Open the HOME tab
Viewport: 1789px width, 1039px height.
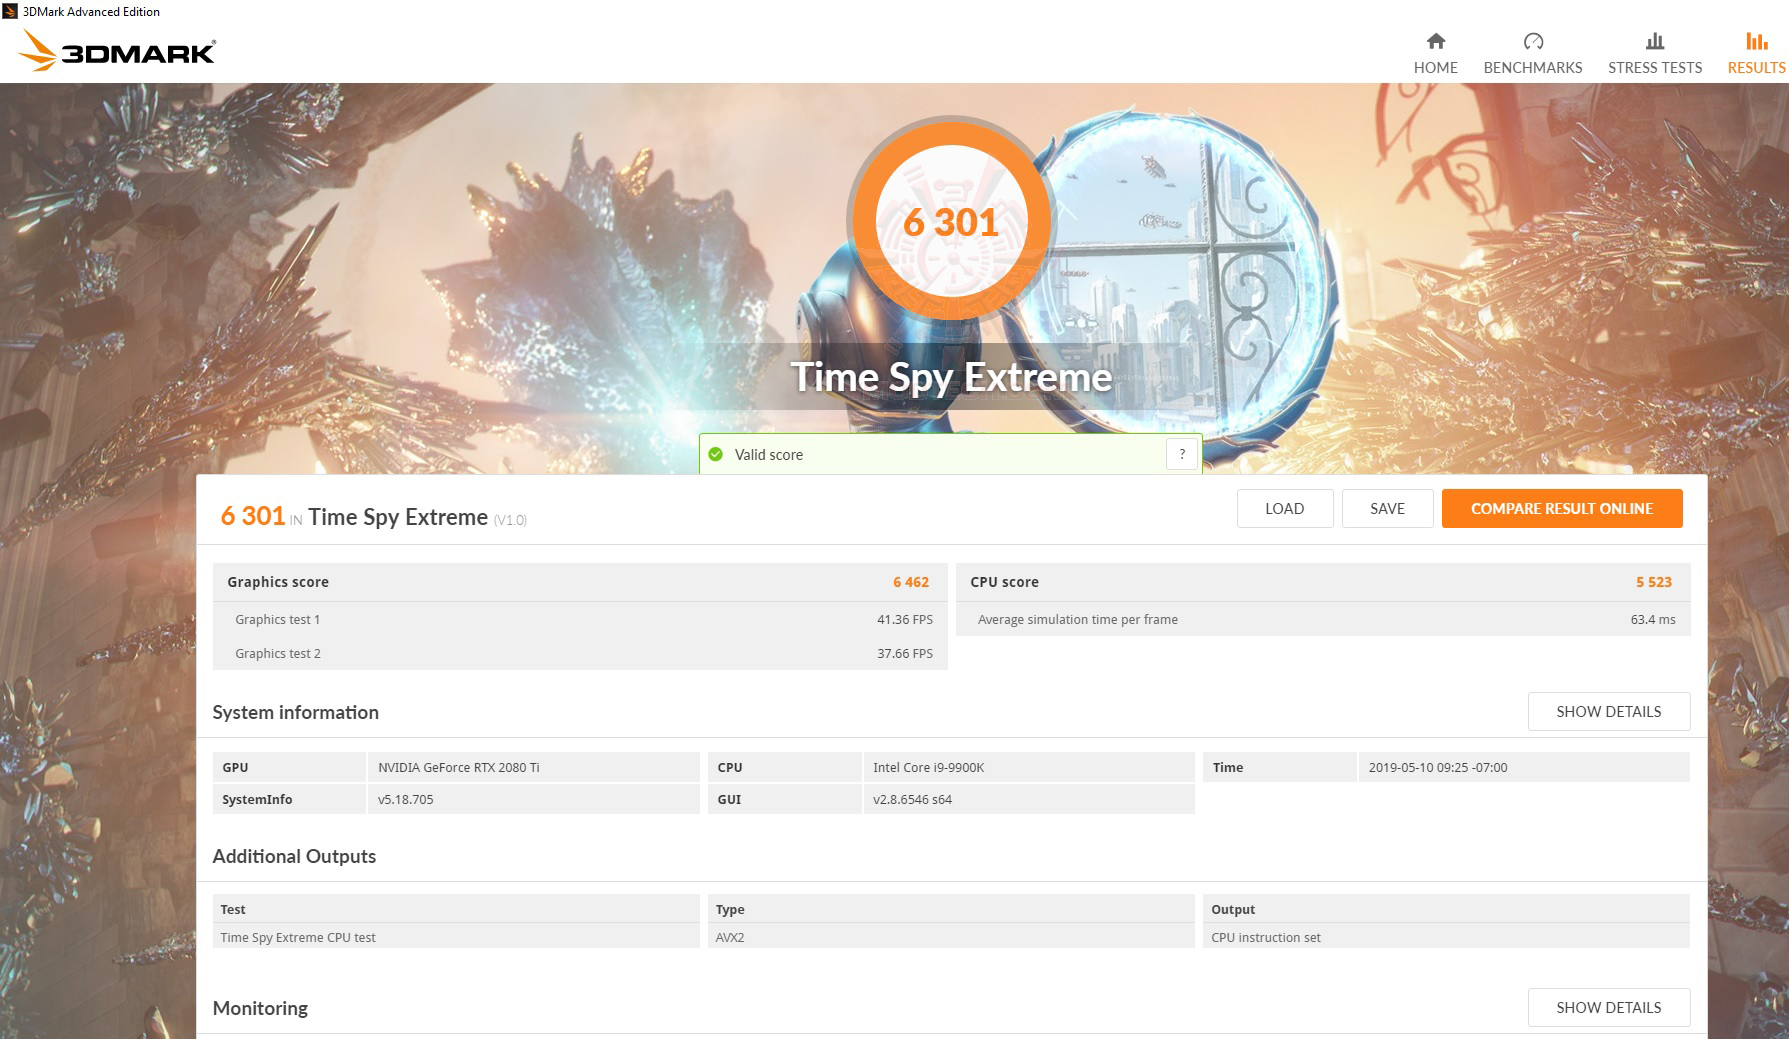1435,54
